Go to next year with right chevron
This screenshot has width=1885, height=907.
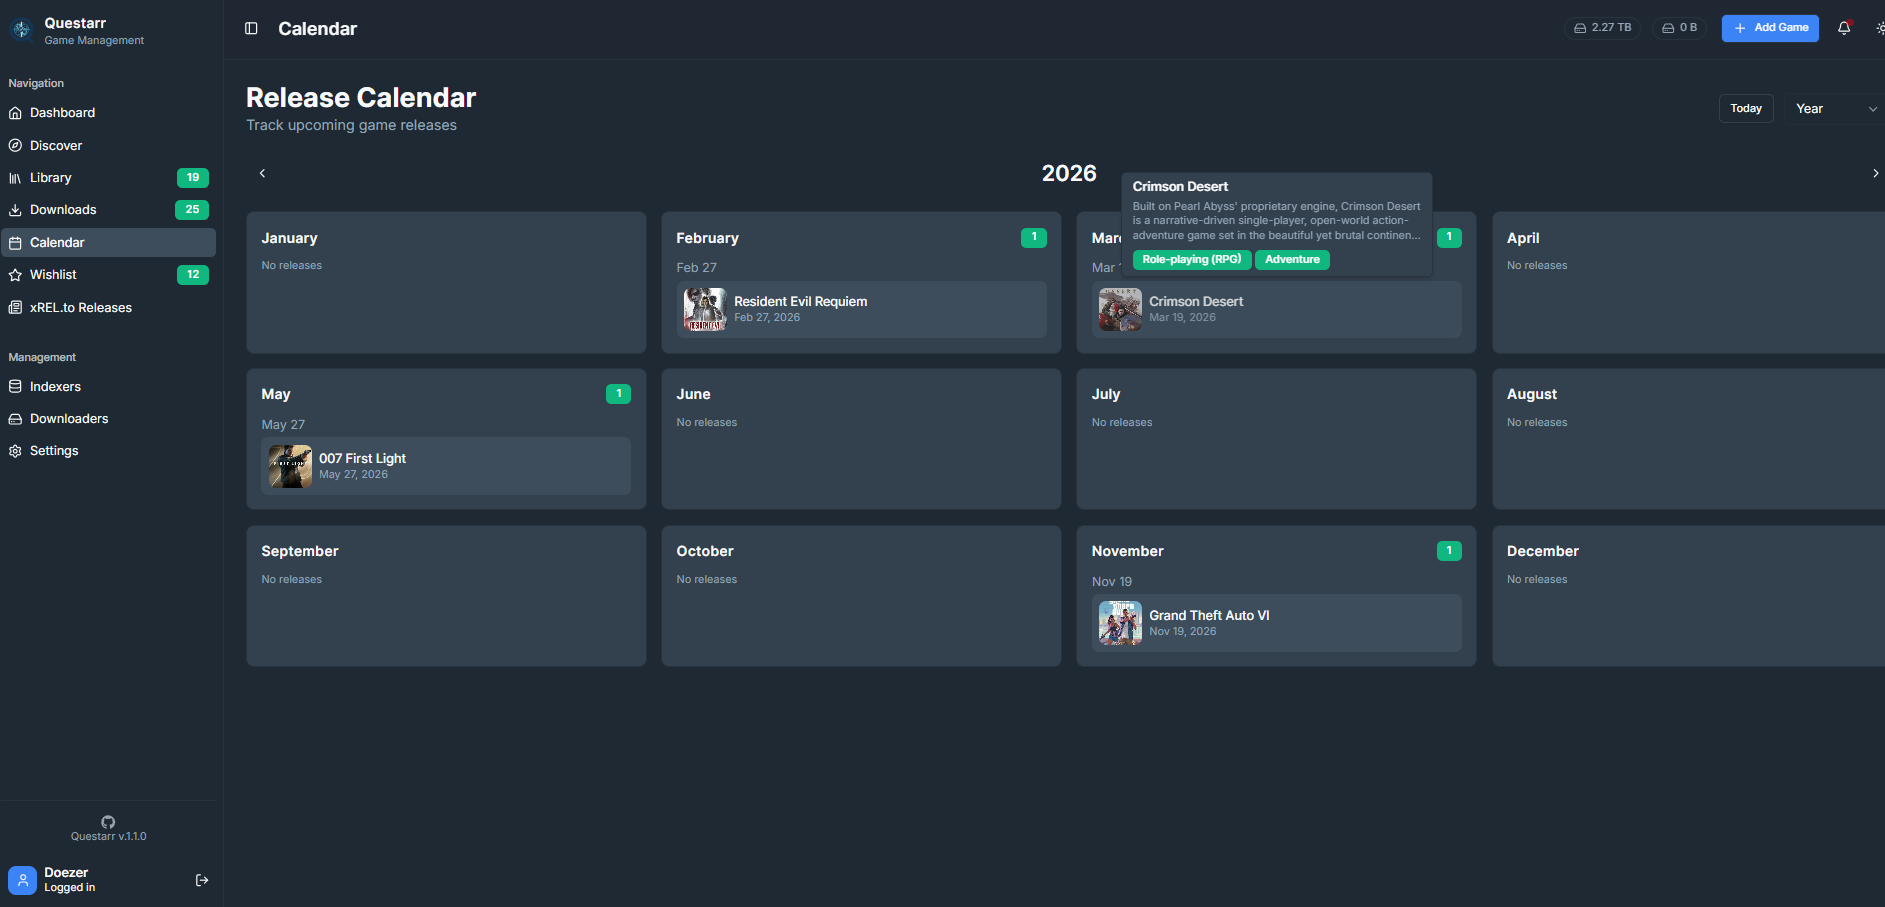[x=1874, y=173]
